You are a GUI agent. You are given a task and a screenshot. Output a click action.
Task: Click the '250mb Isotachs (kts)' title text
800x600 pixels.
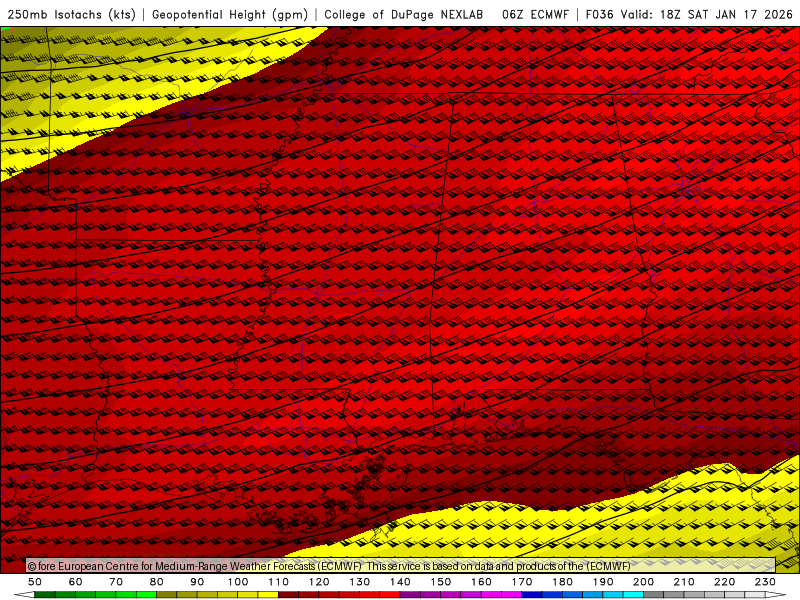71,15
